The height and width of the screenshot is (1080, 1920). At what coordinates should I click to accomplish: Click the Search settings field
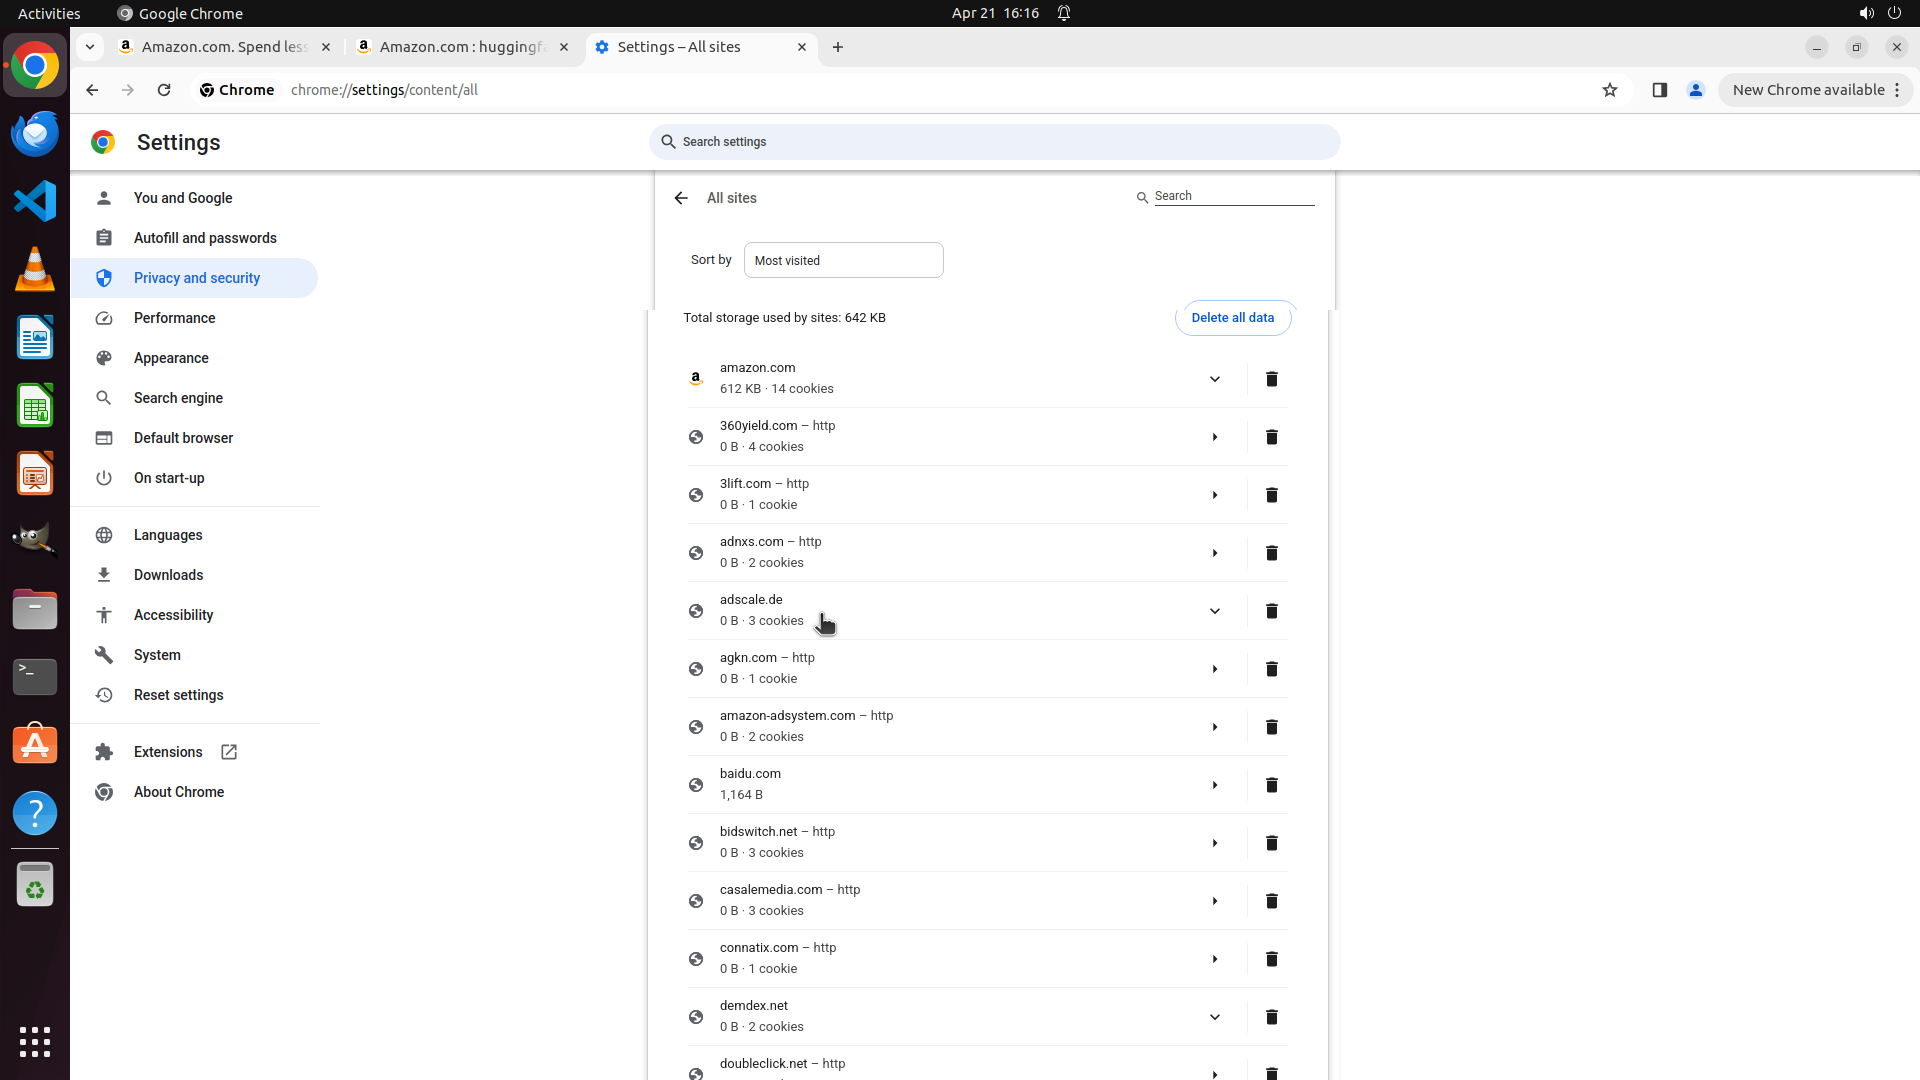click(994, 142)
